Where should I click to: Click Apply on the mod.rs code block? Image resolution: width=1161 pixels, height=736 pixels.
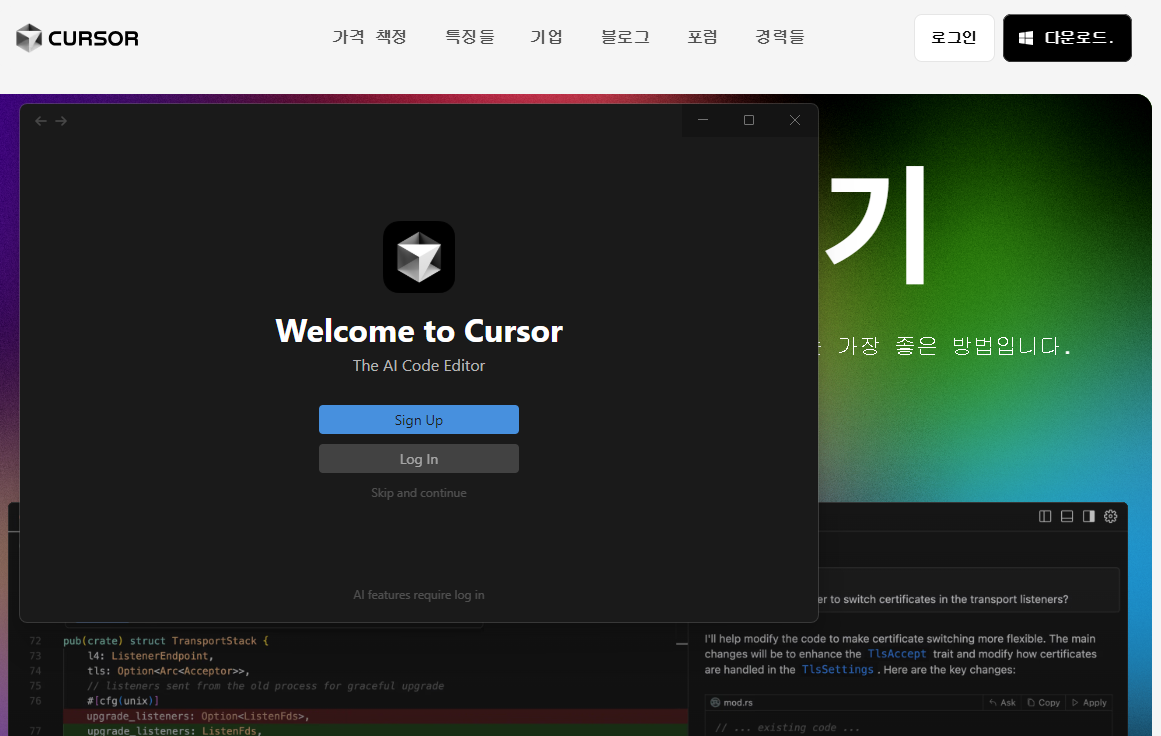(1089, 703)
